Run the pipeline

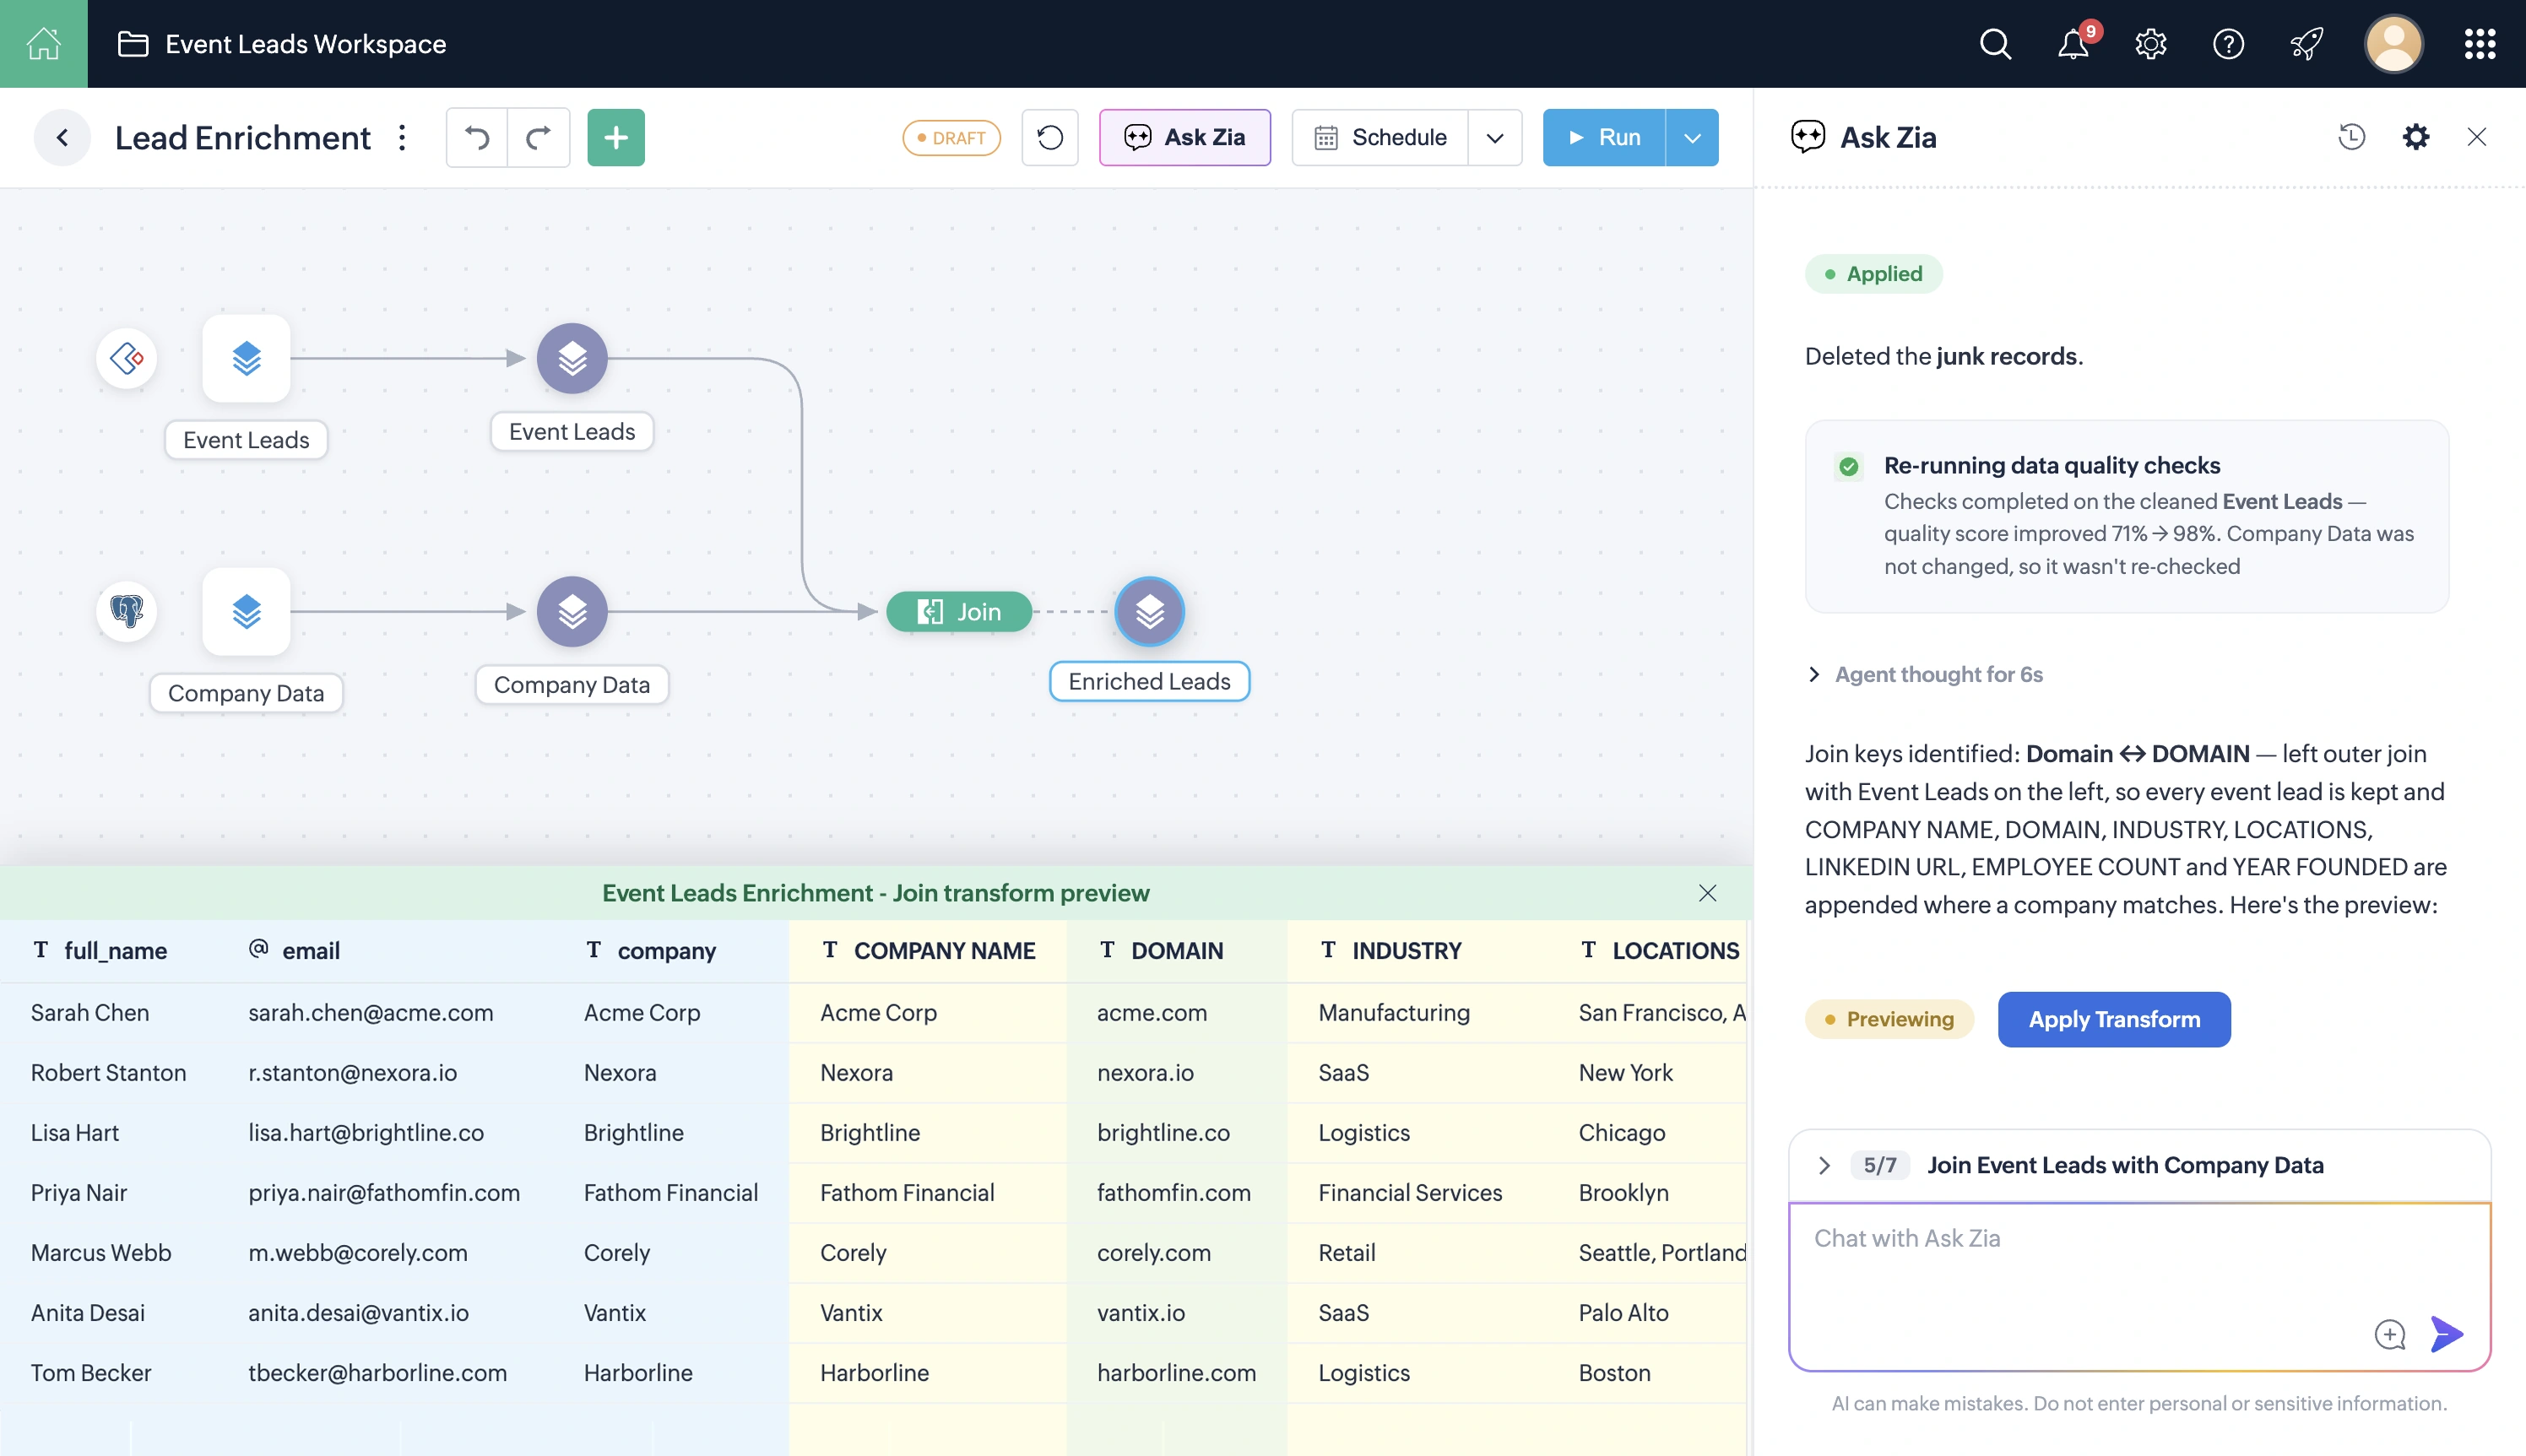[1604, 137]
